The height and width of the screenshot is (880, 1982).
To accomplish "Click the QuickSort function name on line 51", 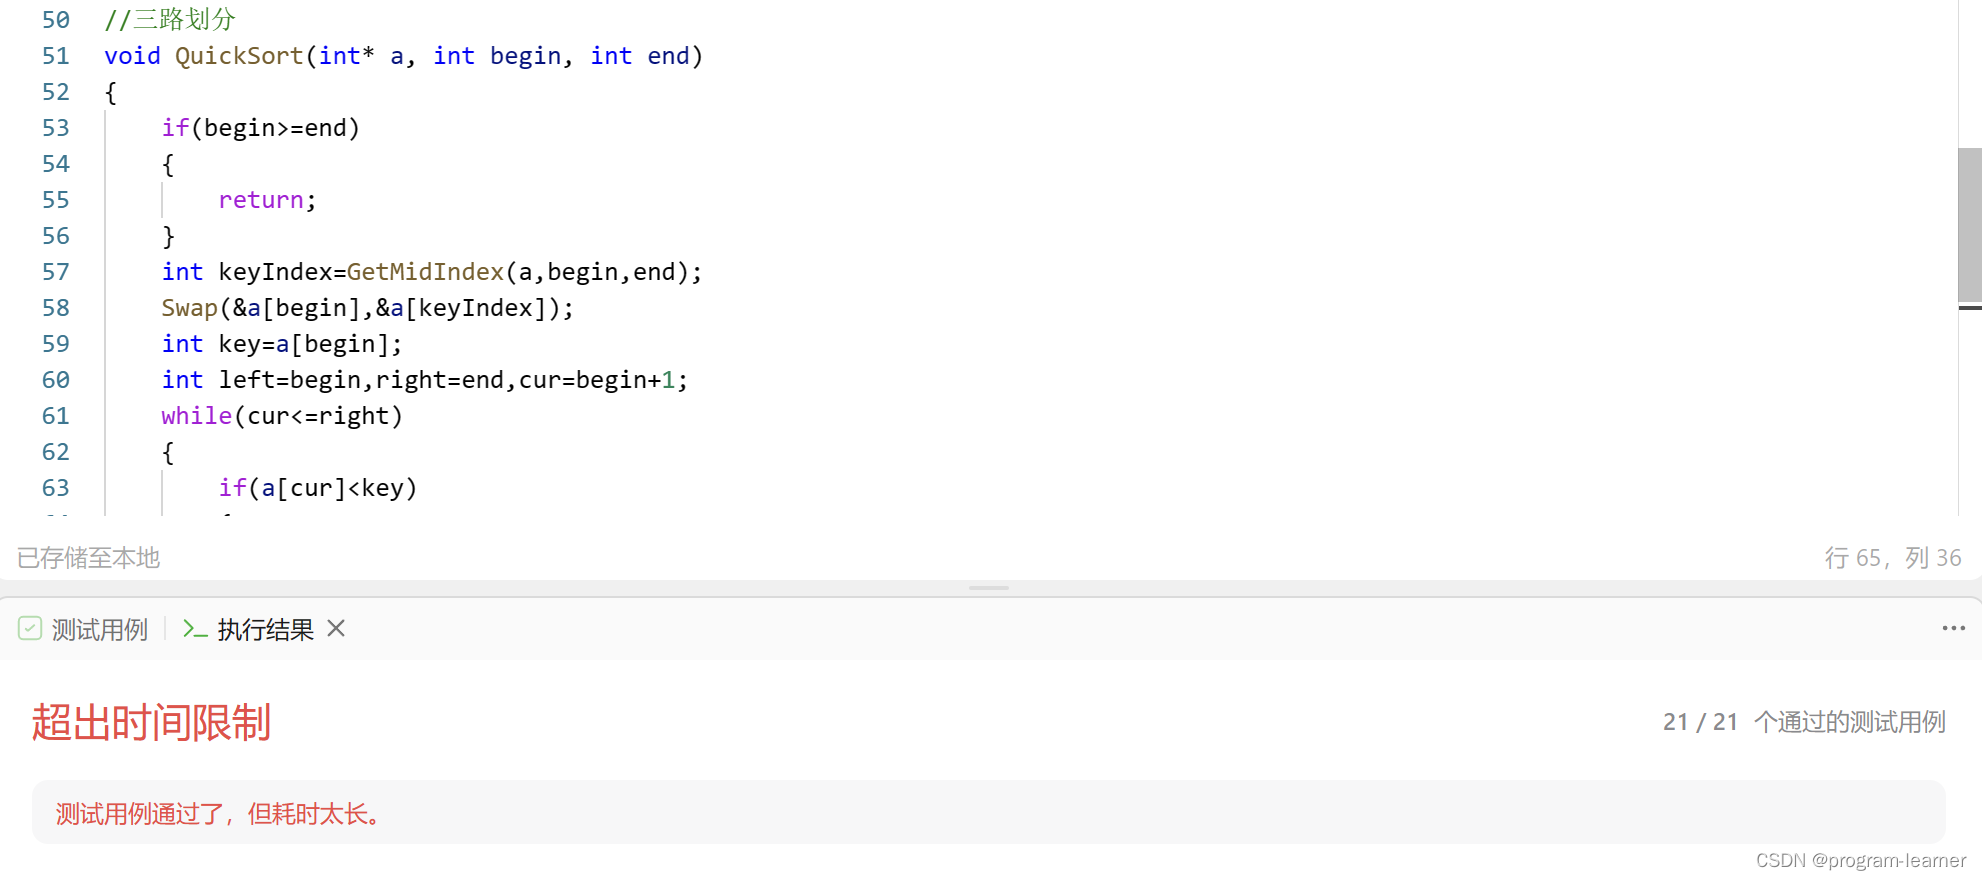I will coord(239,56).
